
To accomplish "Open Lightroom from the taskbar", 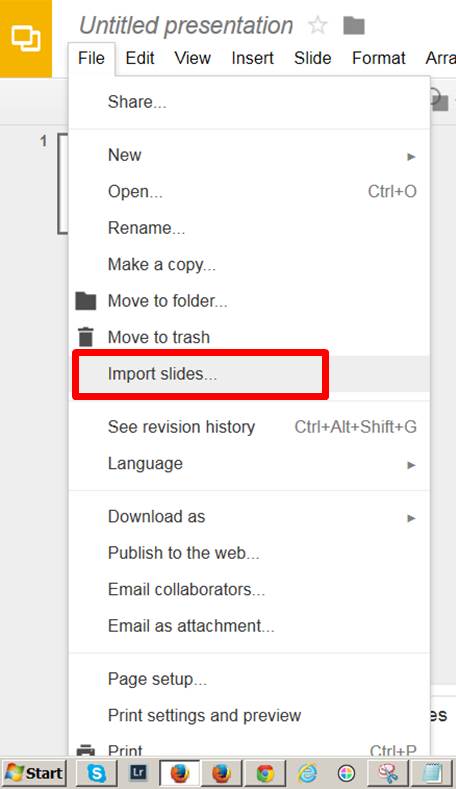I will 138,773.
